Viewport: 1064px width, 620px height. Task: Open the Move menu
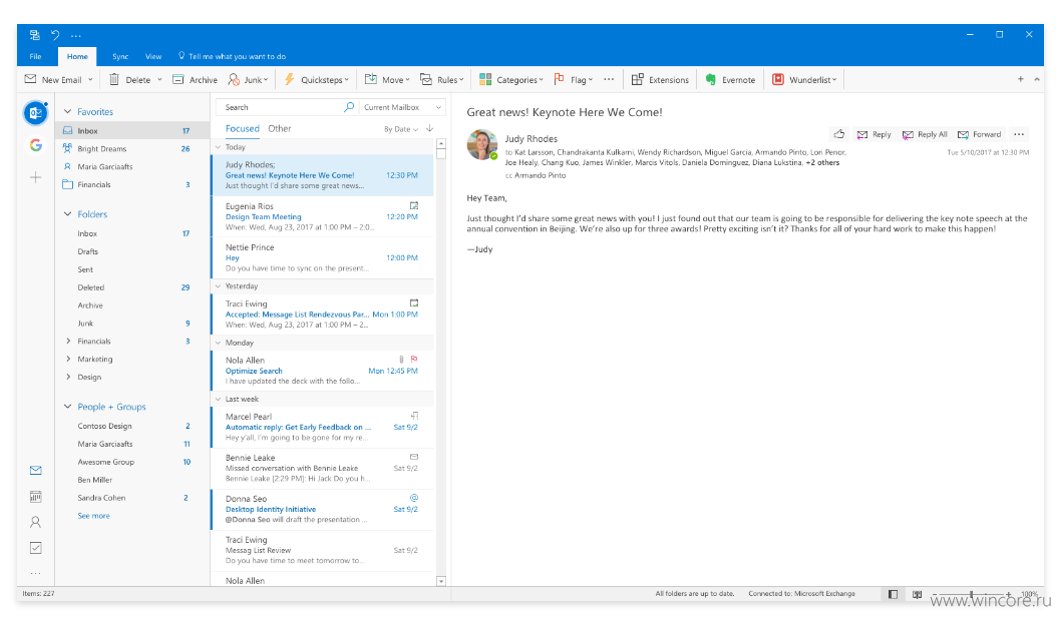pyautogui.click(x=387, y=79)
